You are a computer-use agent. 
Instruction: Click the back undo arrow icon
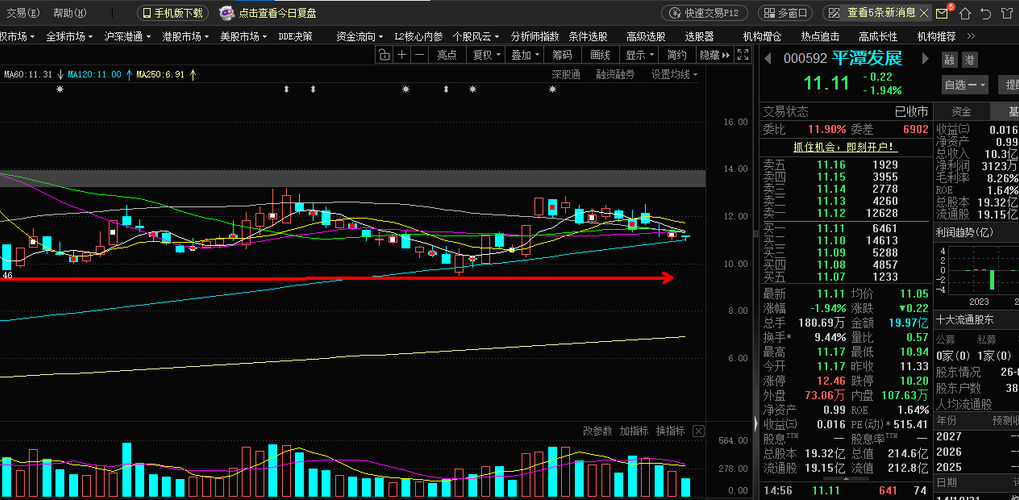987,13
